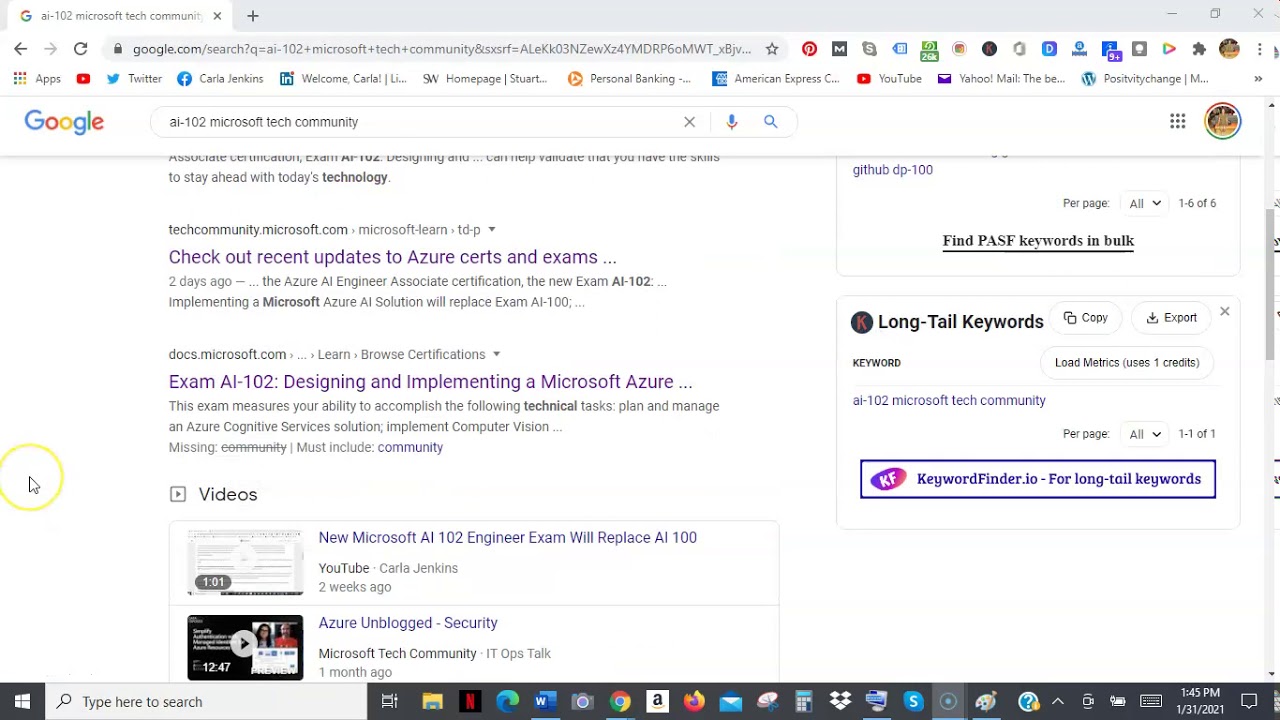
Task: Expand techcommunity result options arrow
Action: click(491, 230)
